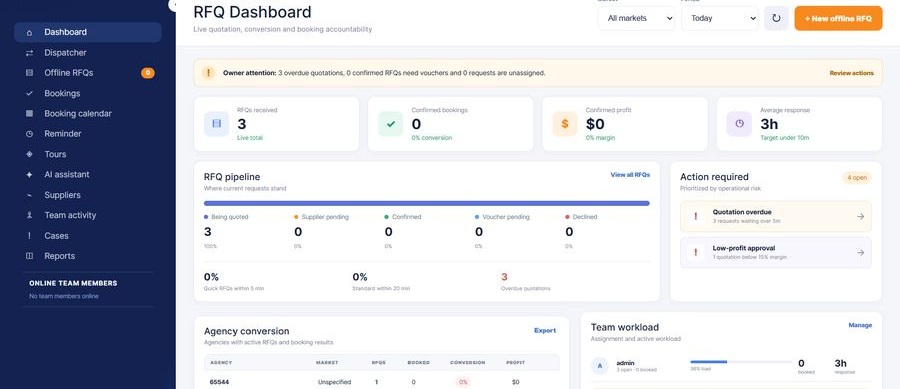Click the CONVERSION column header

[467, 363]
